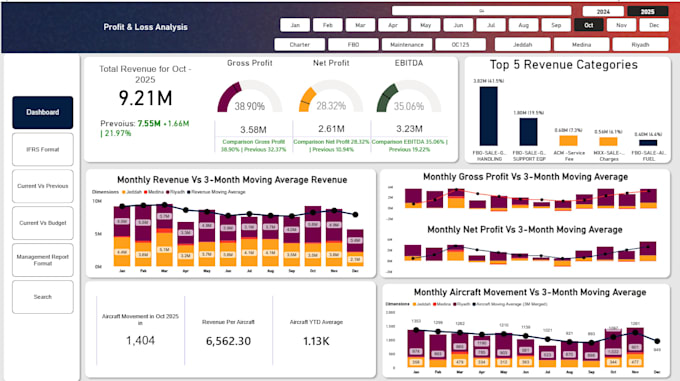The width and height of the screenshot is (680, 381).
Task: Click the 1.13K aircraft YTD average value
Action: [x=316, y=342]
